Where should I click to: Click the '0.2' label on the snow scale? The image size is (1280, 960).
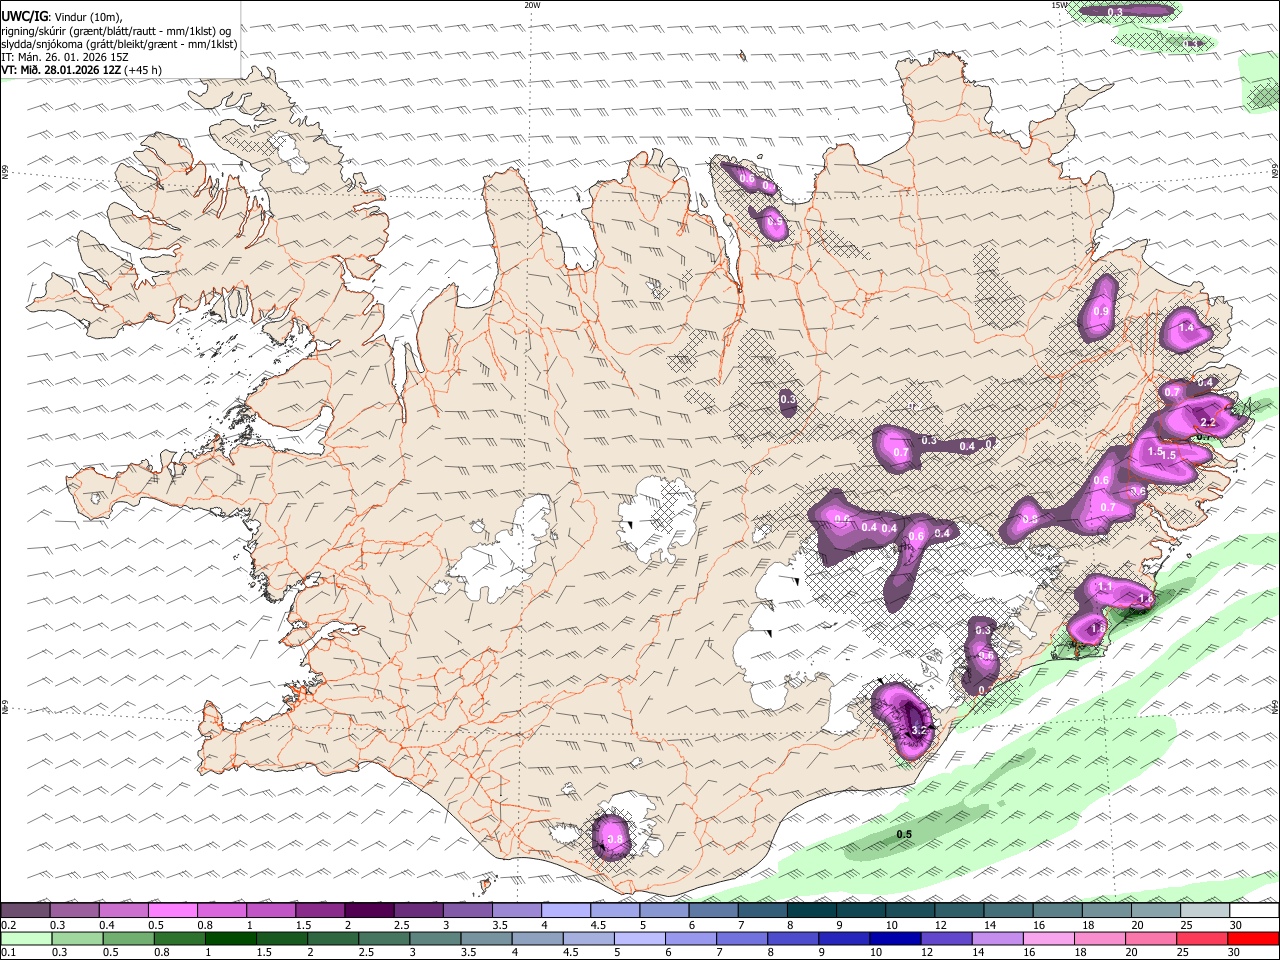pyautogui.click(x=9, y=925)
